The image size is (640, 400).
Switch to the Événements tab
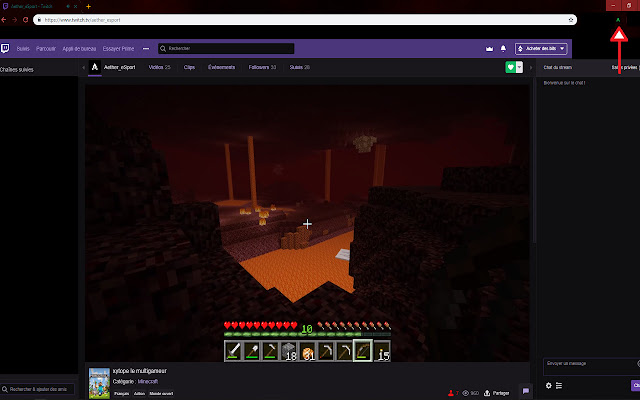coord(222,67)
